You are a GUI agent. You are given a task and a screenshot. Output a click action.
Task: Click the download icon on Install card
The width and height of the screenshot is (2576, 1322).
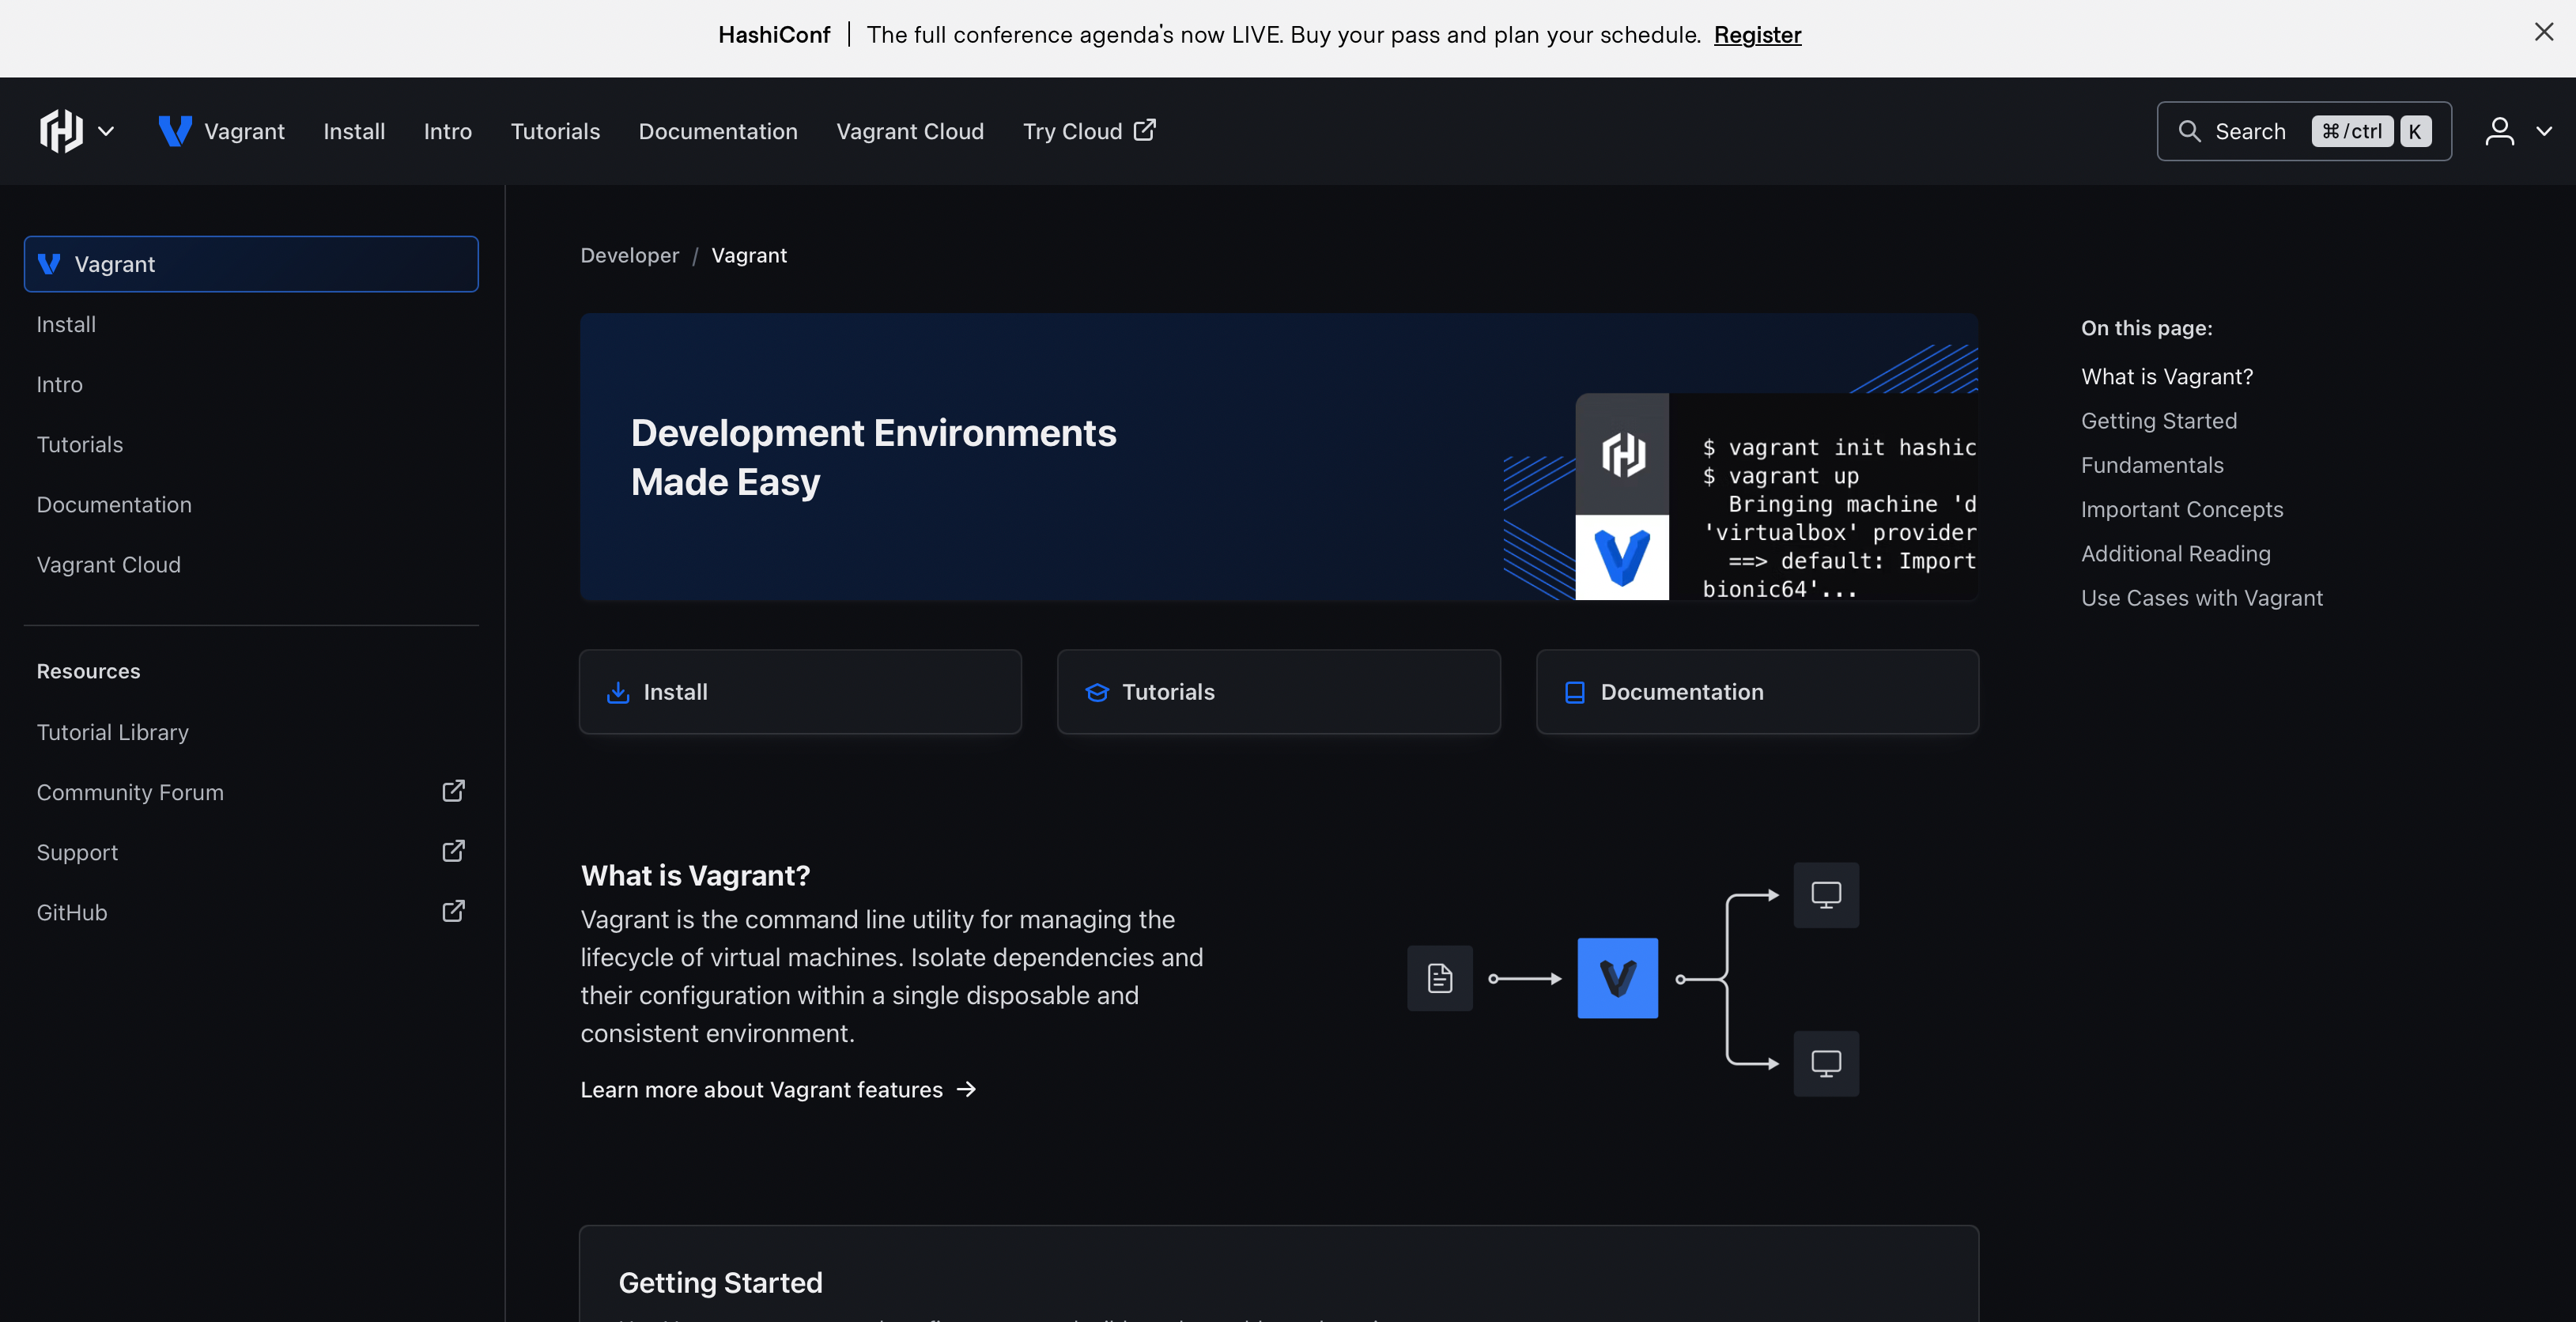click(618, 692)
